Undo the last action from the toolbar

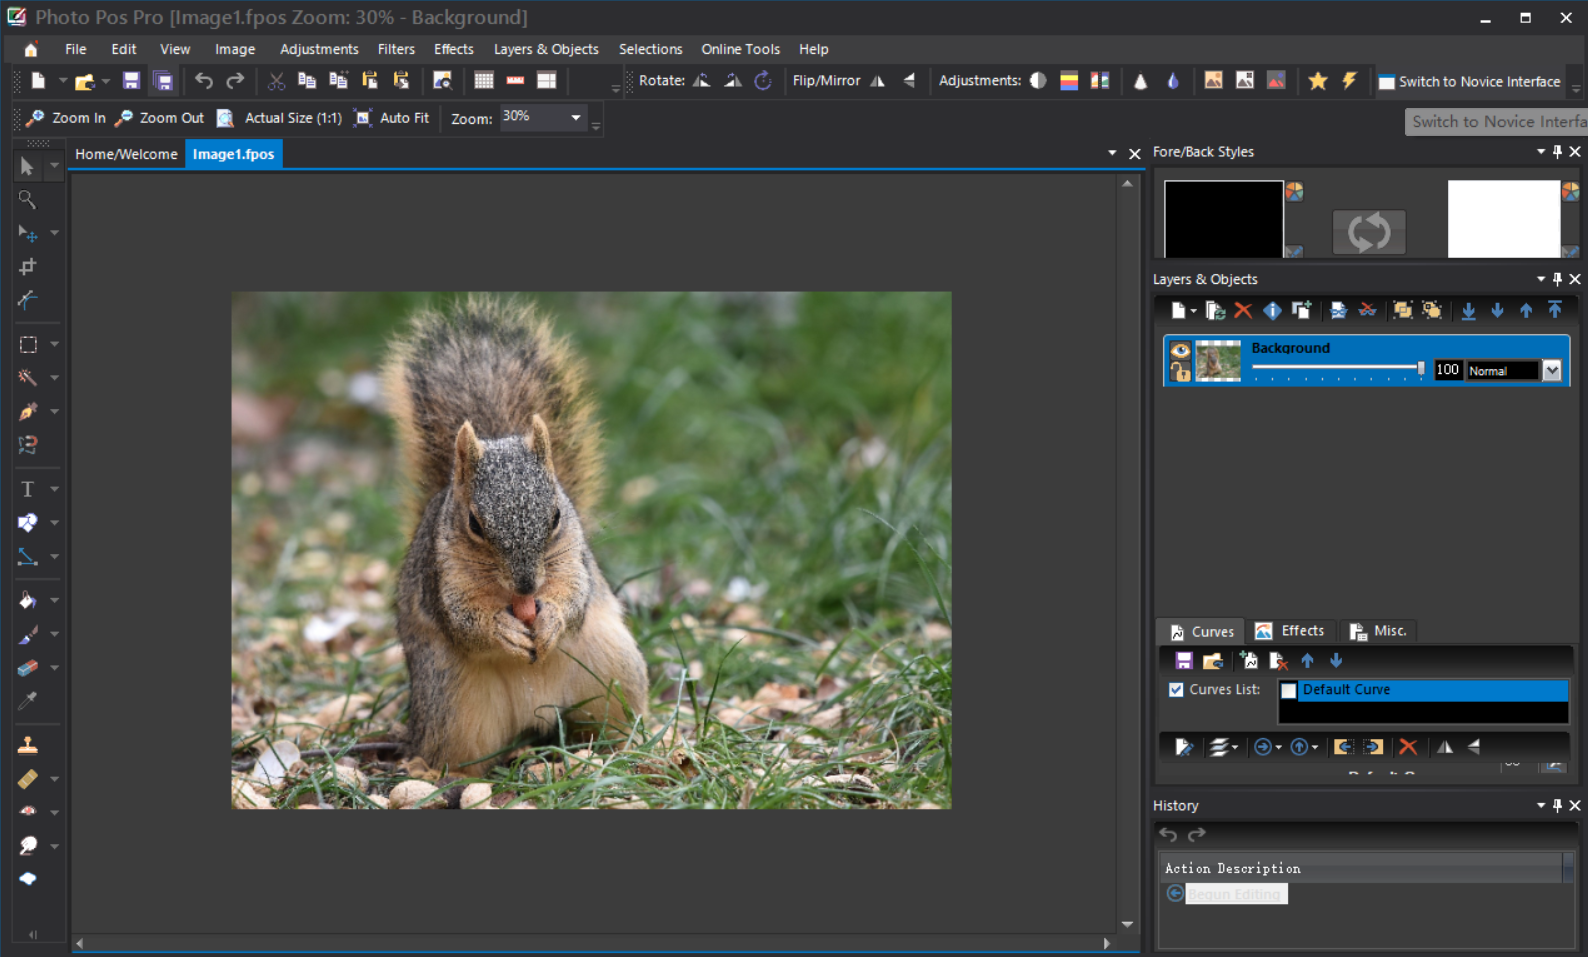click(x=204, y=81)
